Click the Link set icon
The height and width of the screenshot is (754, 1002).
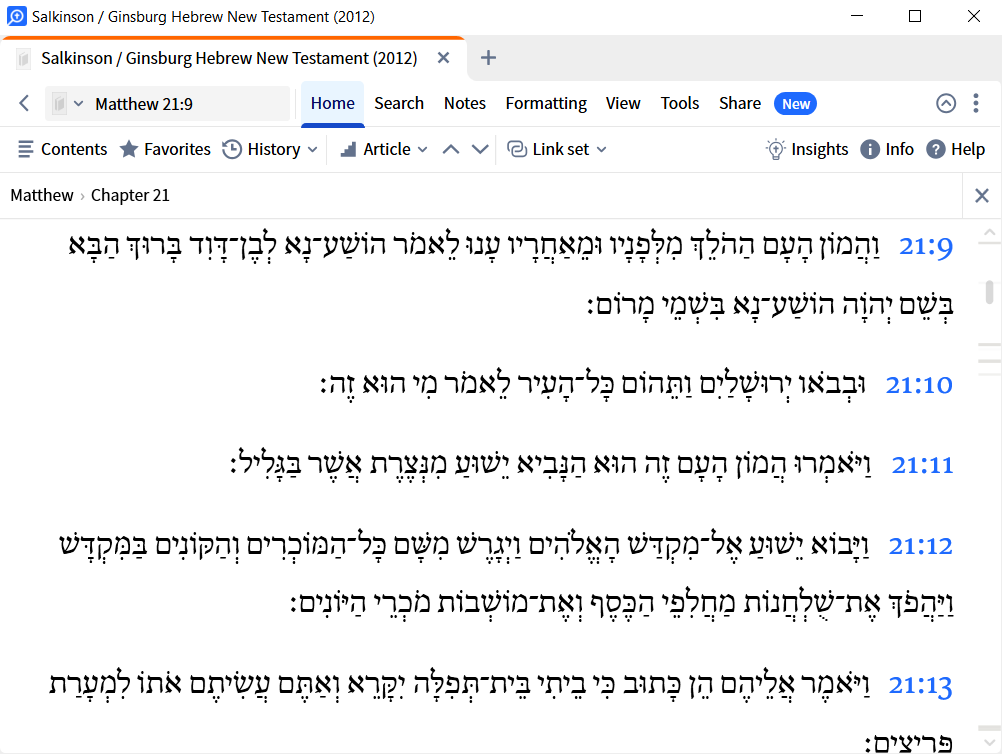click(x=516, y=150)
